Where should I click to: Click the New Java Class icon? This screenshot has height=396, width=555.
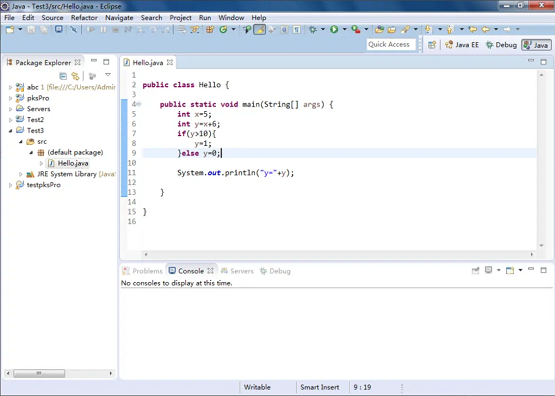coord(223,29)
